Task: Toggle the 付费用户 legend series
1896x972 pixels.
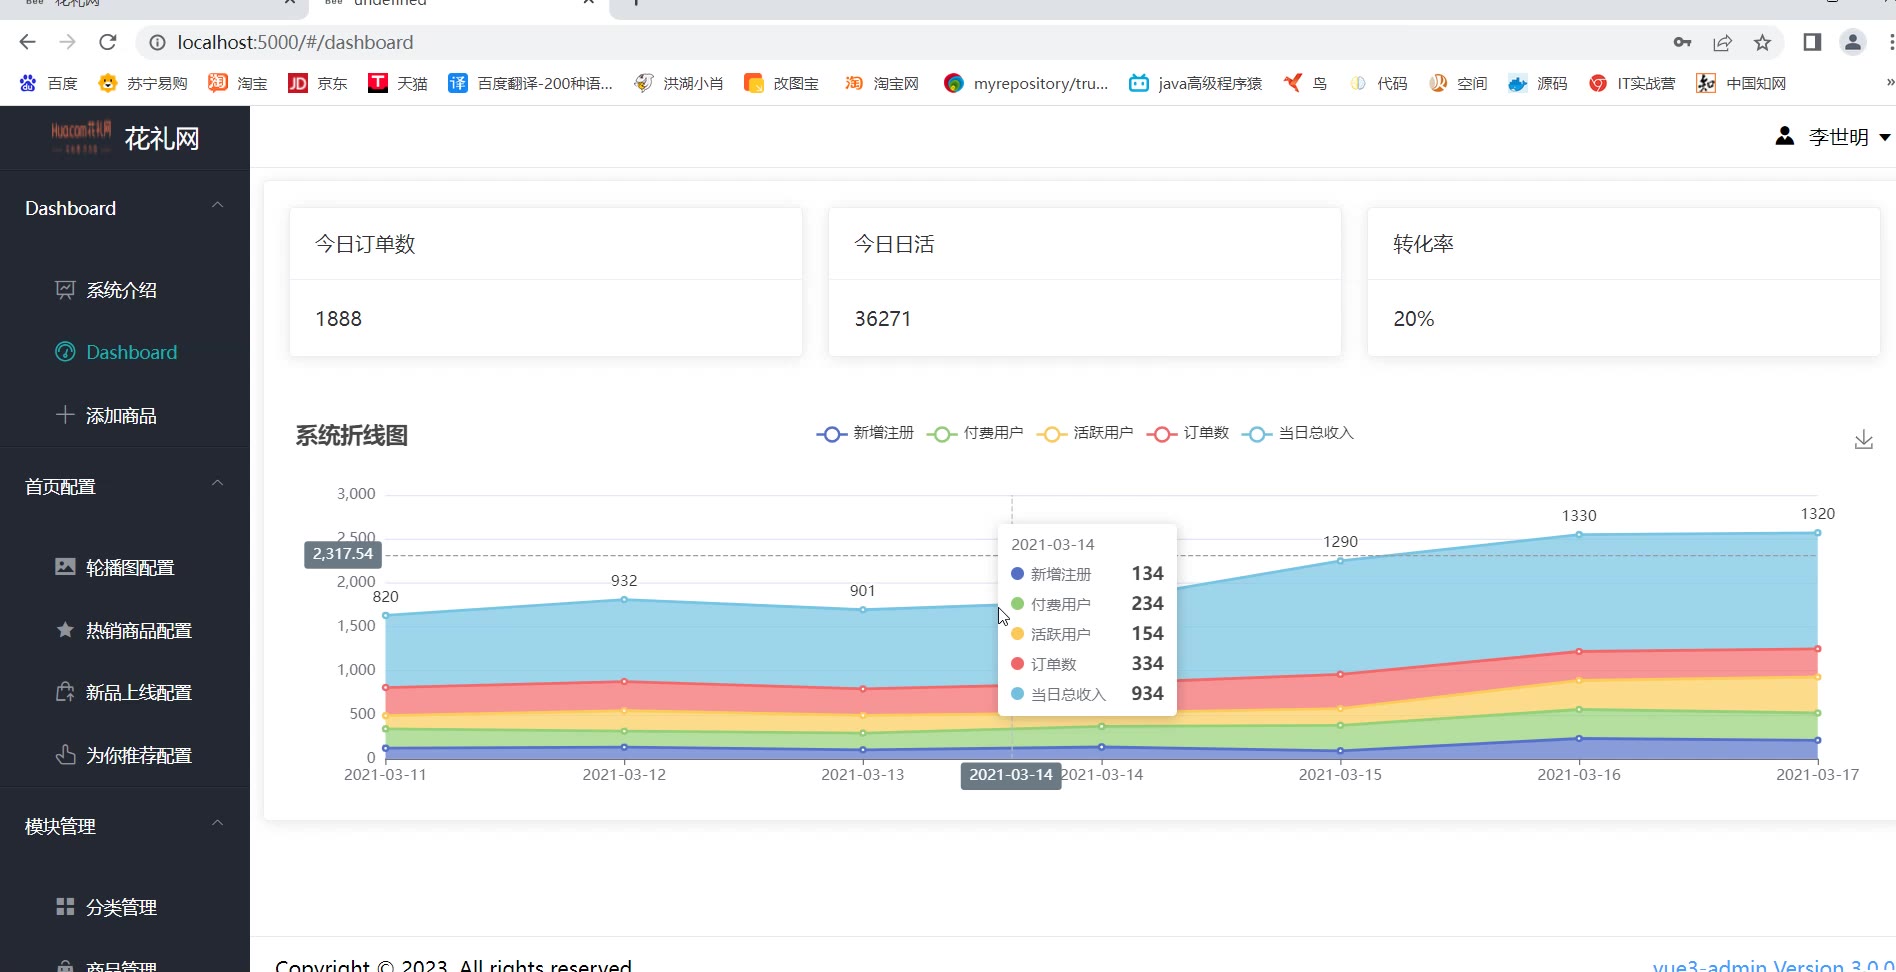Action: [975, 433]
